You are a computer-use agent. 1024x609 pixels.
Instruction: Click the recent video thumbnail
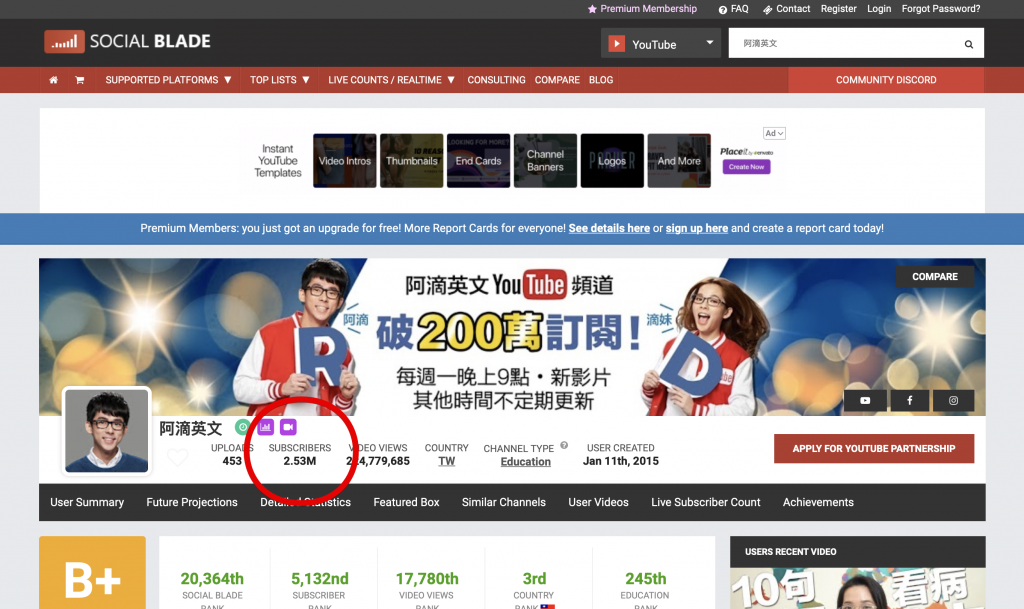pos(857,588)
